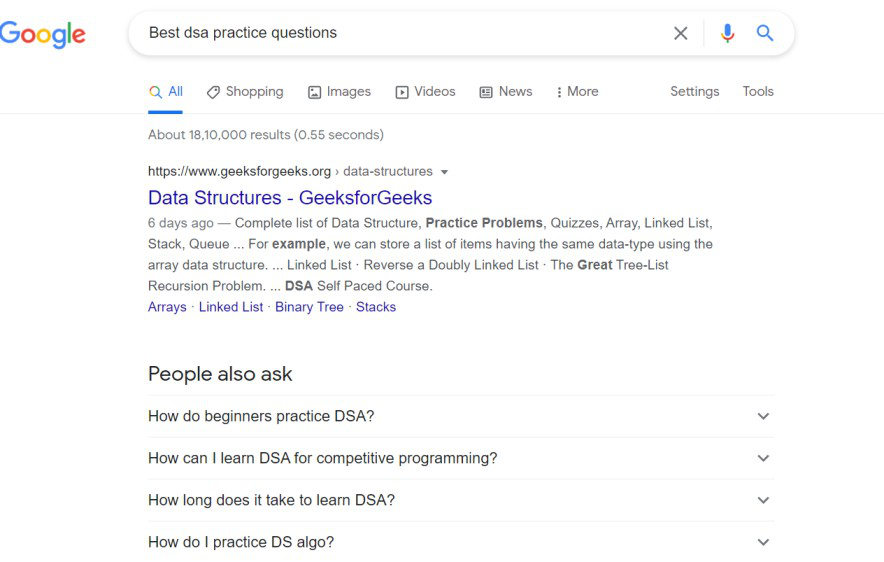The width and height of the screenshot is (884, 562).
Task: Open the More menu with three dots
Action: [577, 92]
